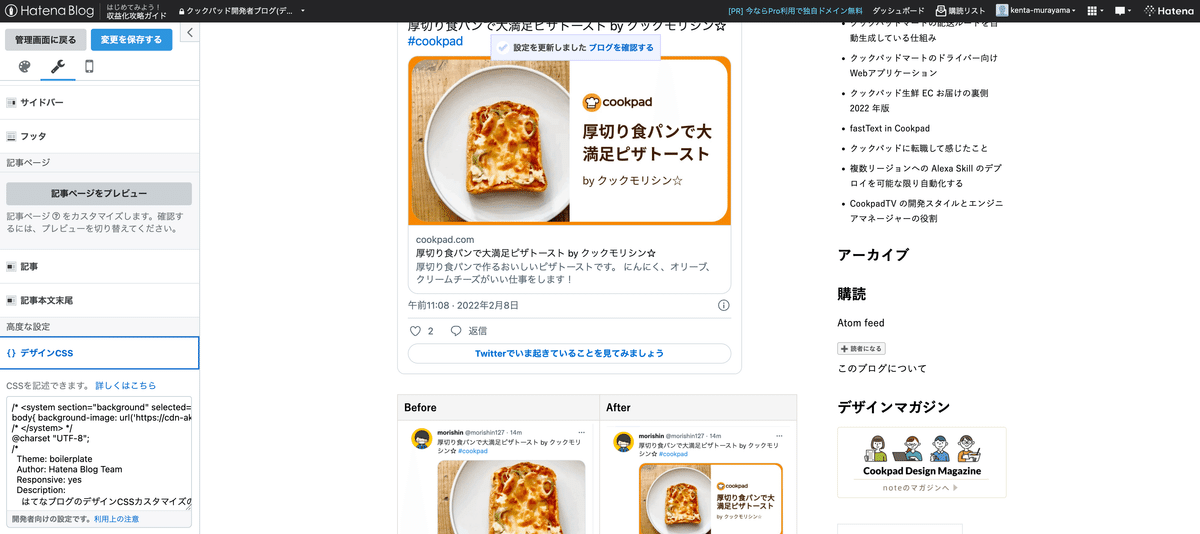1200x534 pixels.
Task: Open クックパッド生鮮 EC お届けの裏側 link
Action: (x=919, y=100)
